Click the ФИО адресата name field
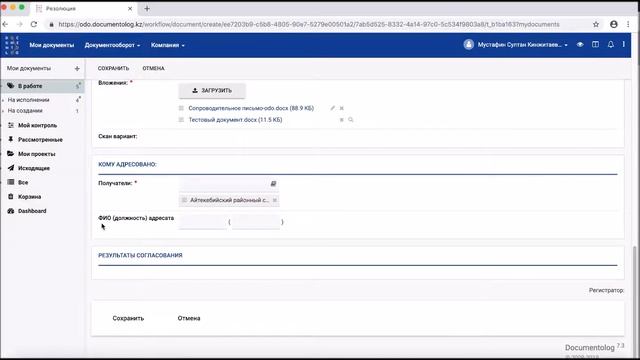Image resolution: width=640 pixels, height=360 pixels. pyautogui.click(x=202, y=222)
